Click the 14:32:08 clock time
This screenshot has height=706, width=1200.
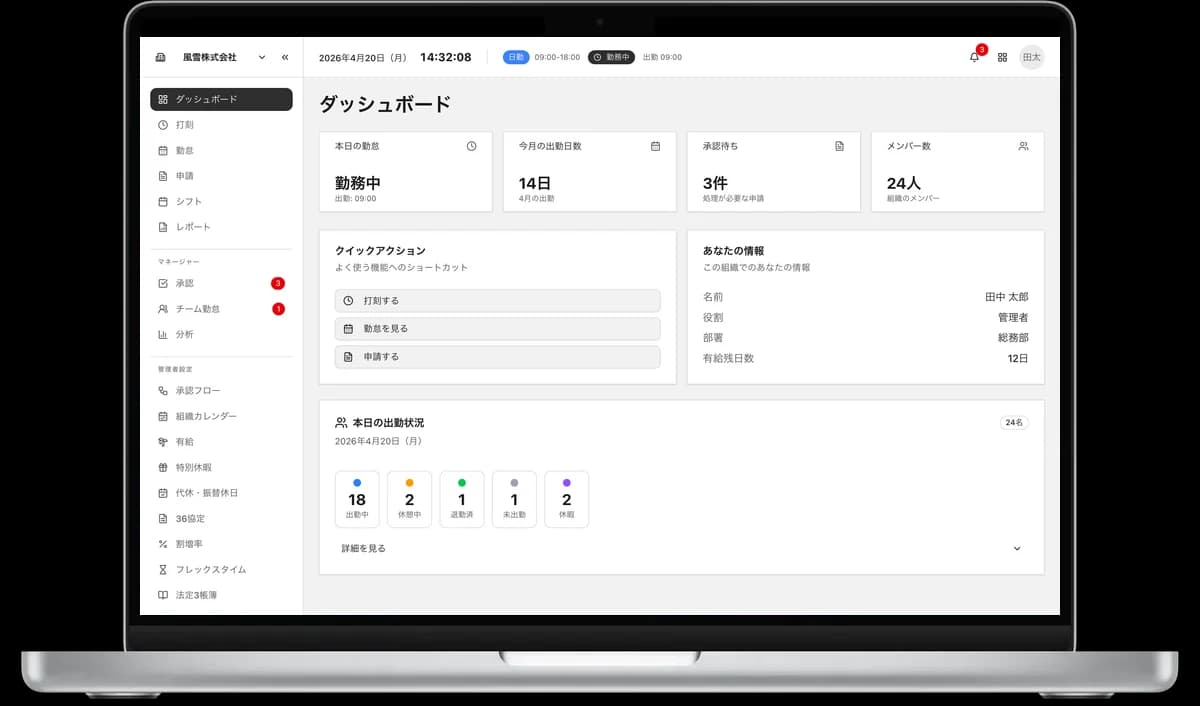click(x=446, y=57)
